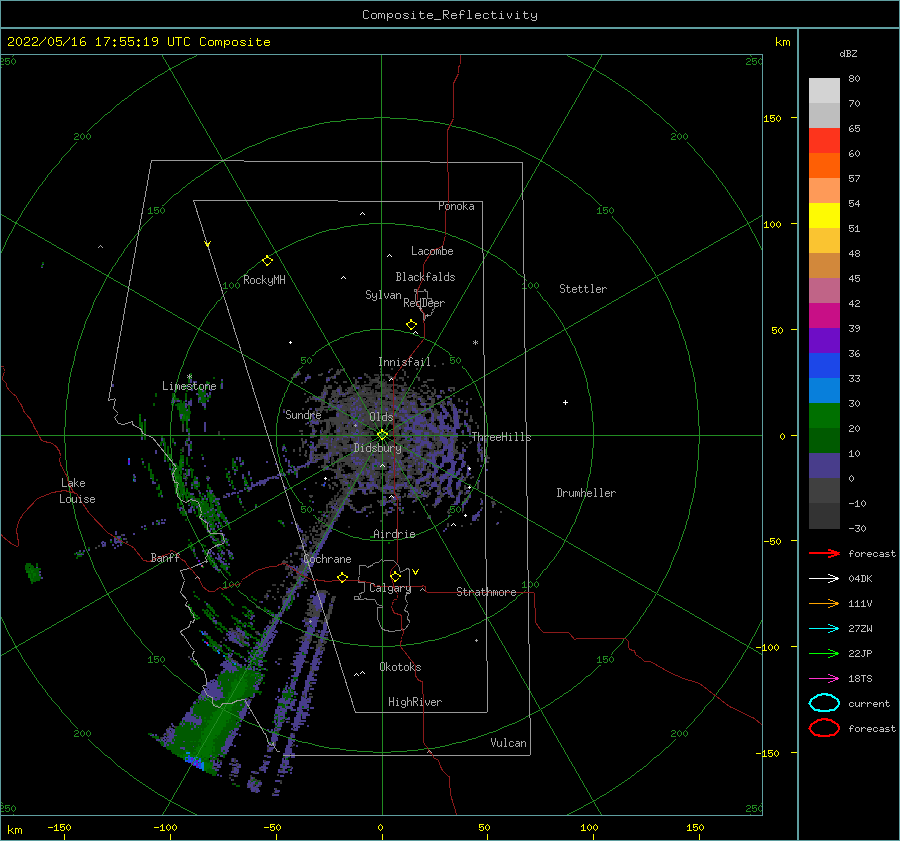Click the 0 value on the right axis
The width and height of the screenshot is (900, 841).
(x=782, y=436)
